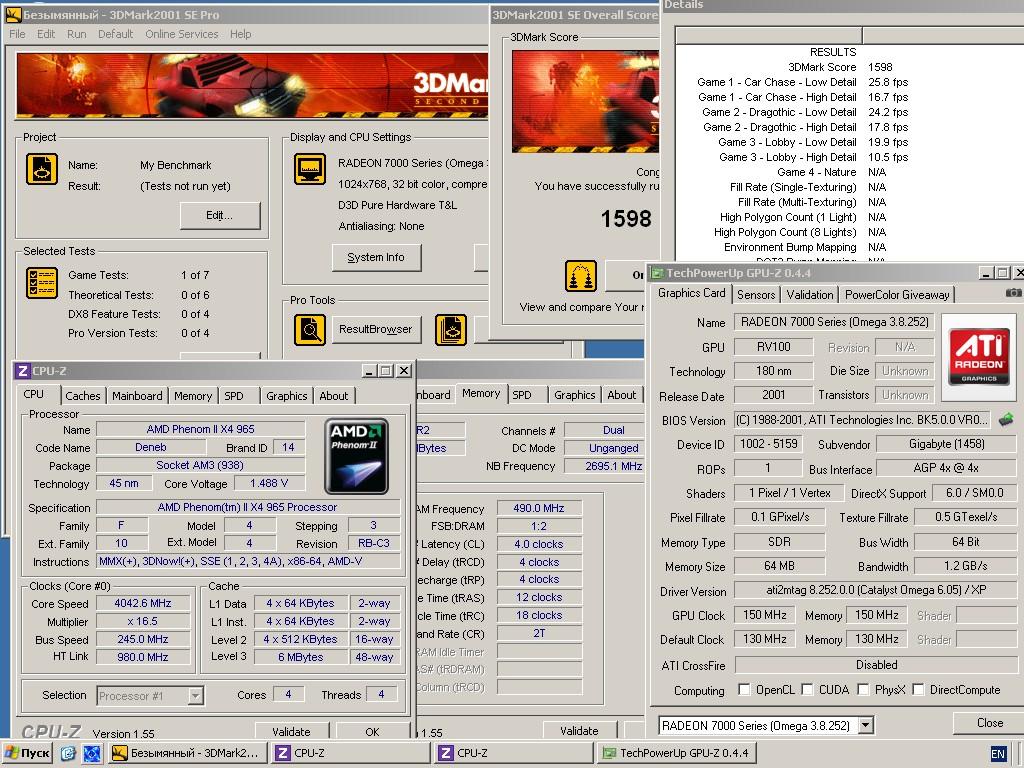This screenshot has height=768, width=1024.
Task: Click the System Info button
Action: [x=376, y=257]
